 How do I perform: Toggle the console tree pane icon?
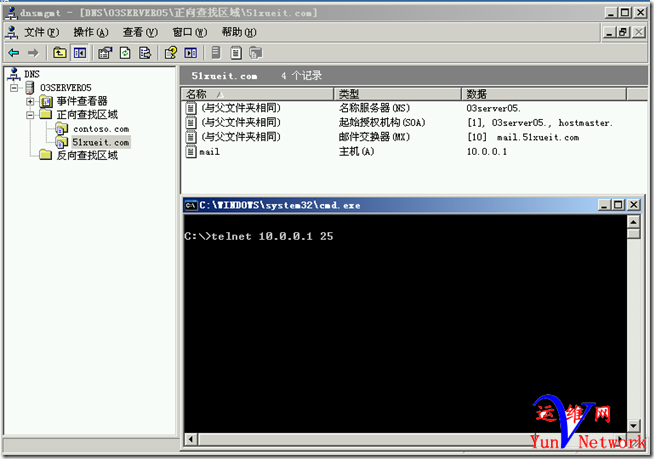pyautogui.click(x=80, y=53)
